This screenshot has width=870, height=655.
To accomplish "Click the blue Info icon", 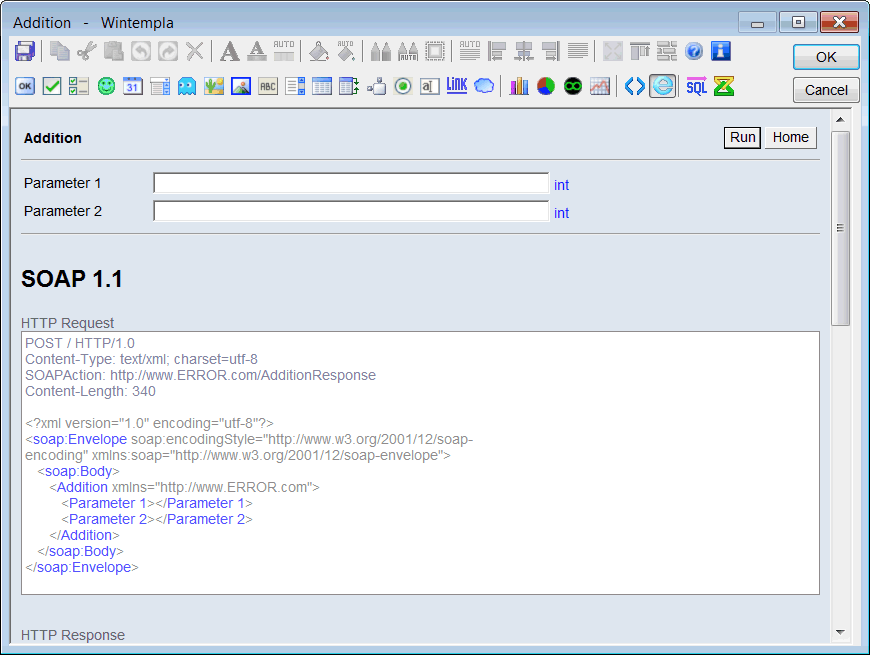I will pos(721,52).
